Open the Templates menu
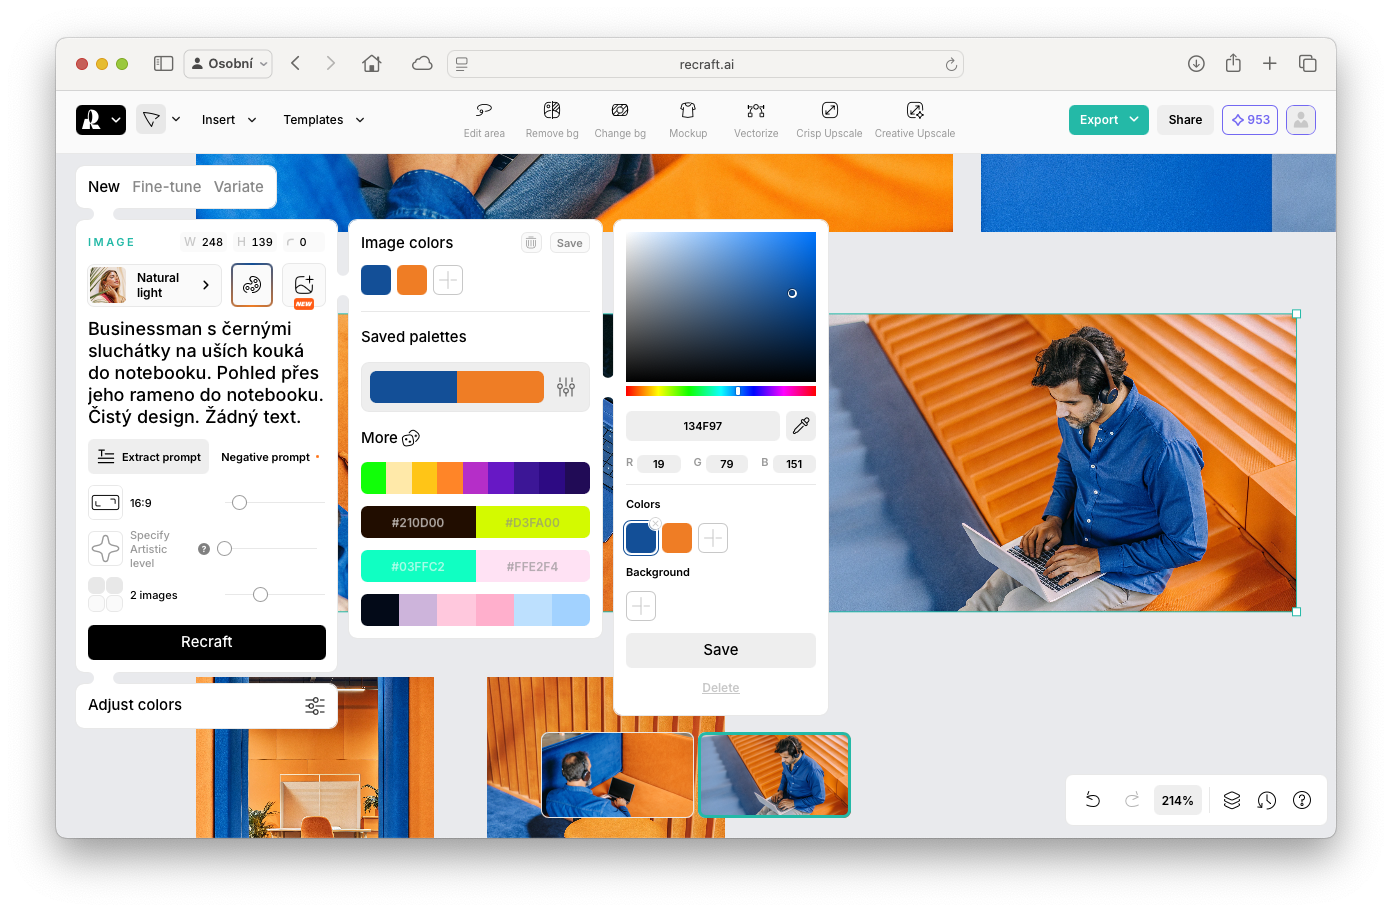This screenshot has height=912, width=1392. click(x=324, y=120)
